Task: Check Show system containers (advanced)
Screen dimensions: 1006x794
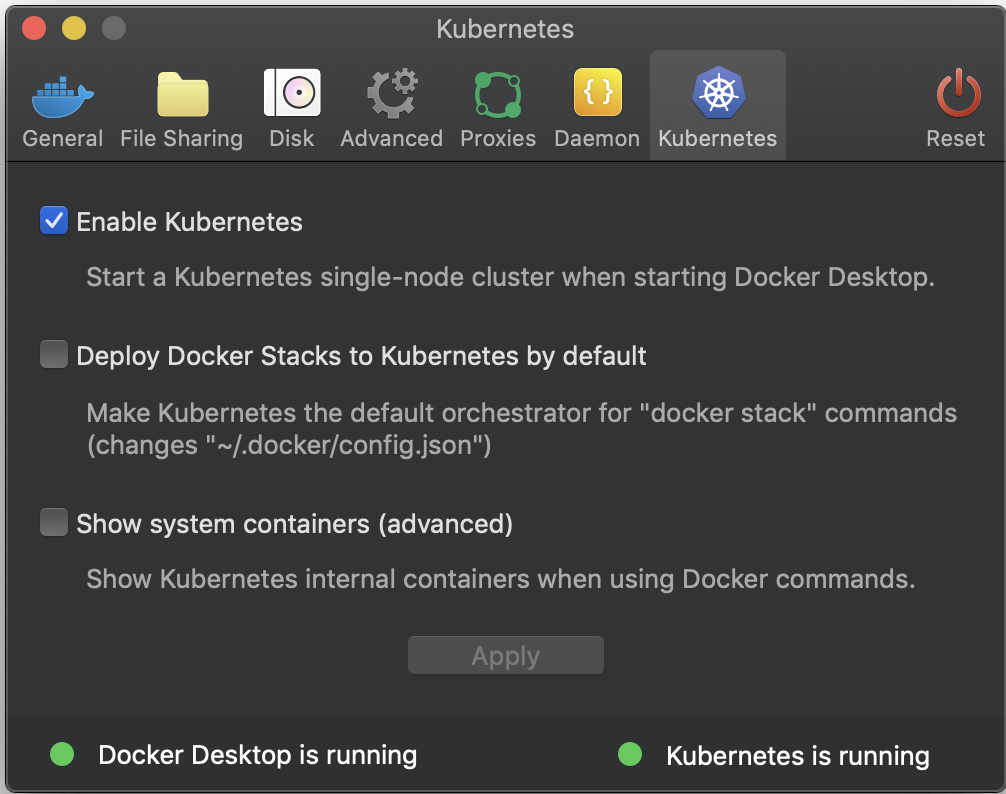Action: (53, 522)
